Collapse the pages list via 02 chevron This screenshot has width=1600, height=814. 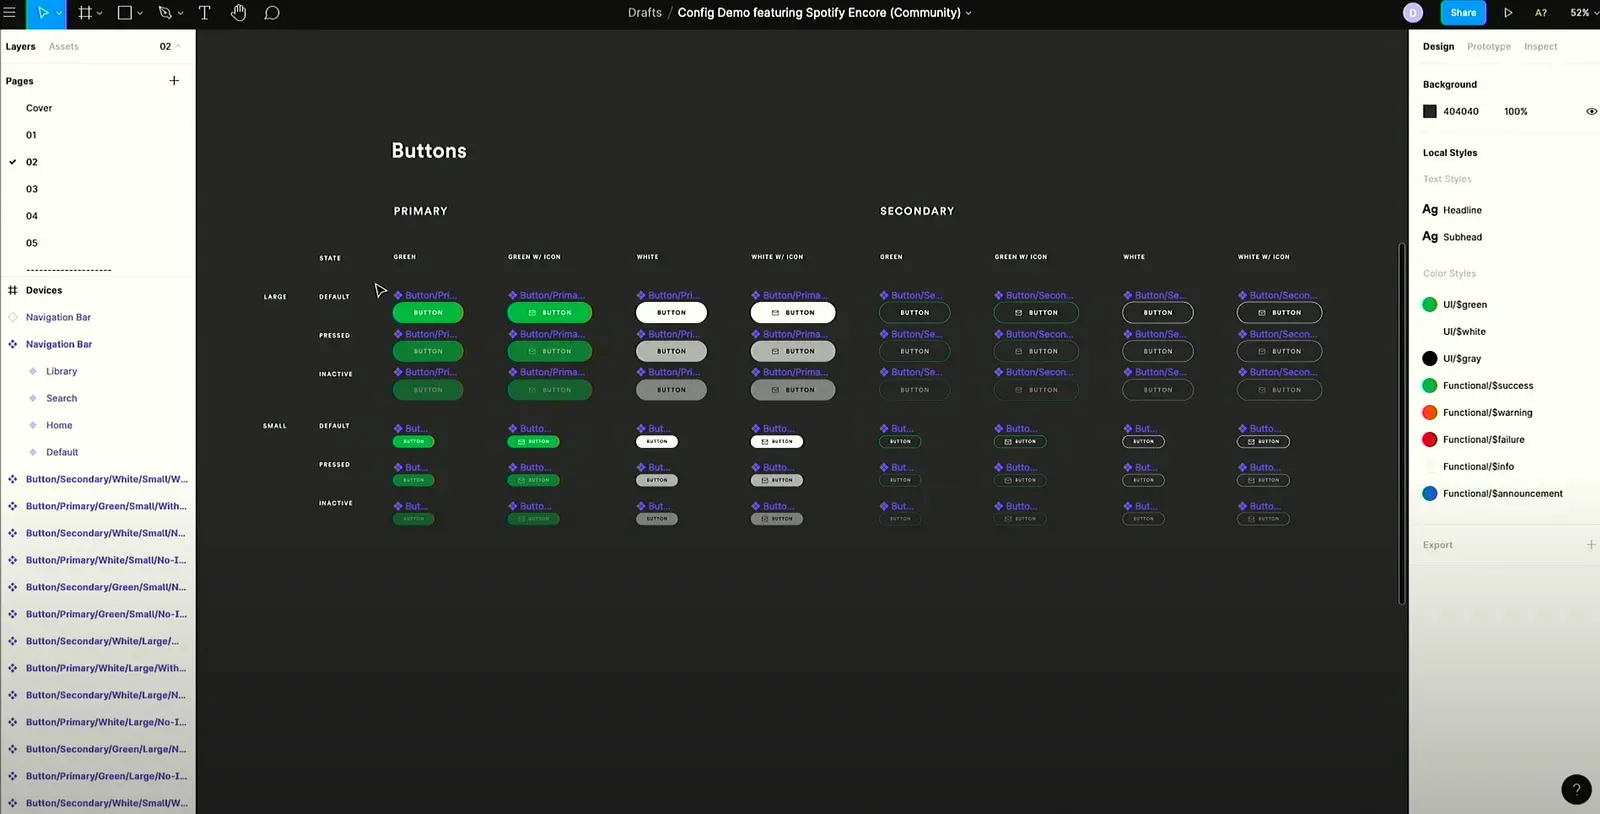pyautogui.click(x=178, y=46)
